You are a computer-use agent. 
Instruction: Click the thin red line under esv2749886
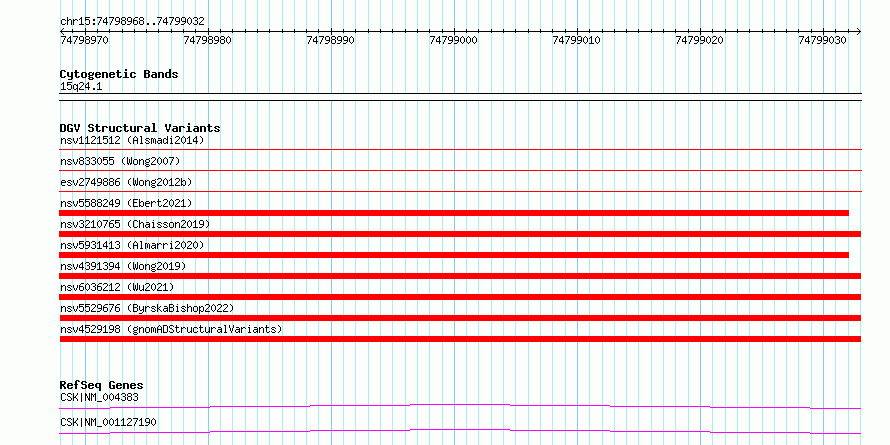coord(460,191)
